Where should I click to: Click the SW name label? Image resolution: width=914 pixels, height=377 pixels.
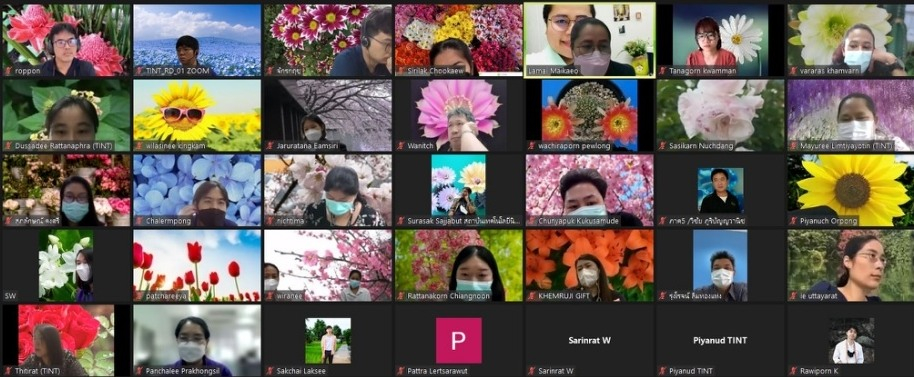10,296
